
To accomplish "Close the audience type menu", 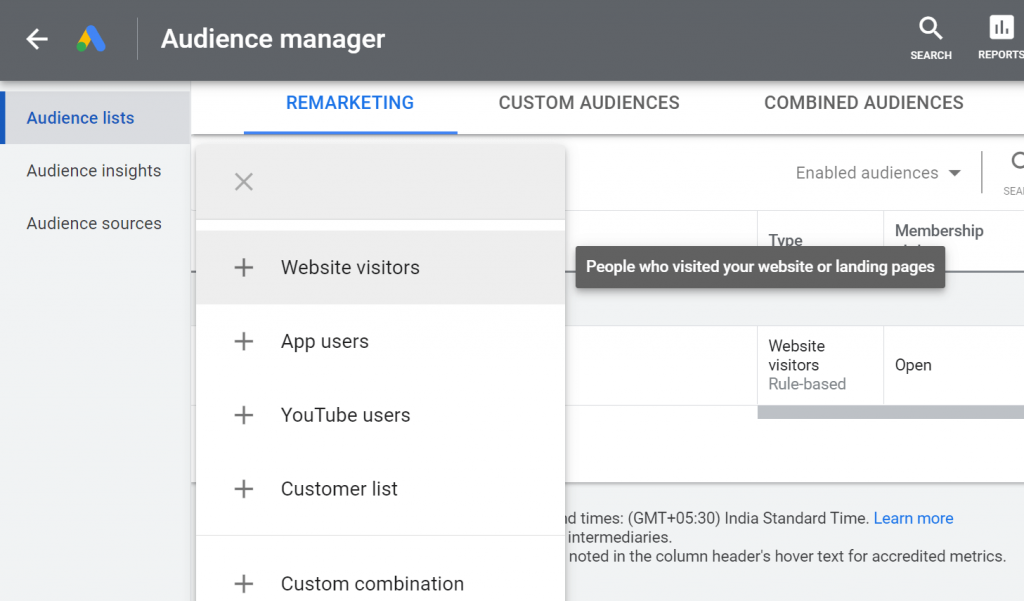I will tap(244, 182).
